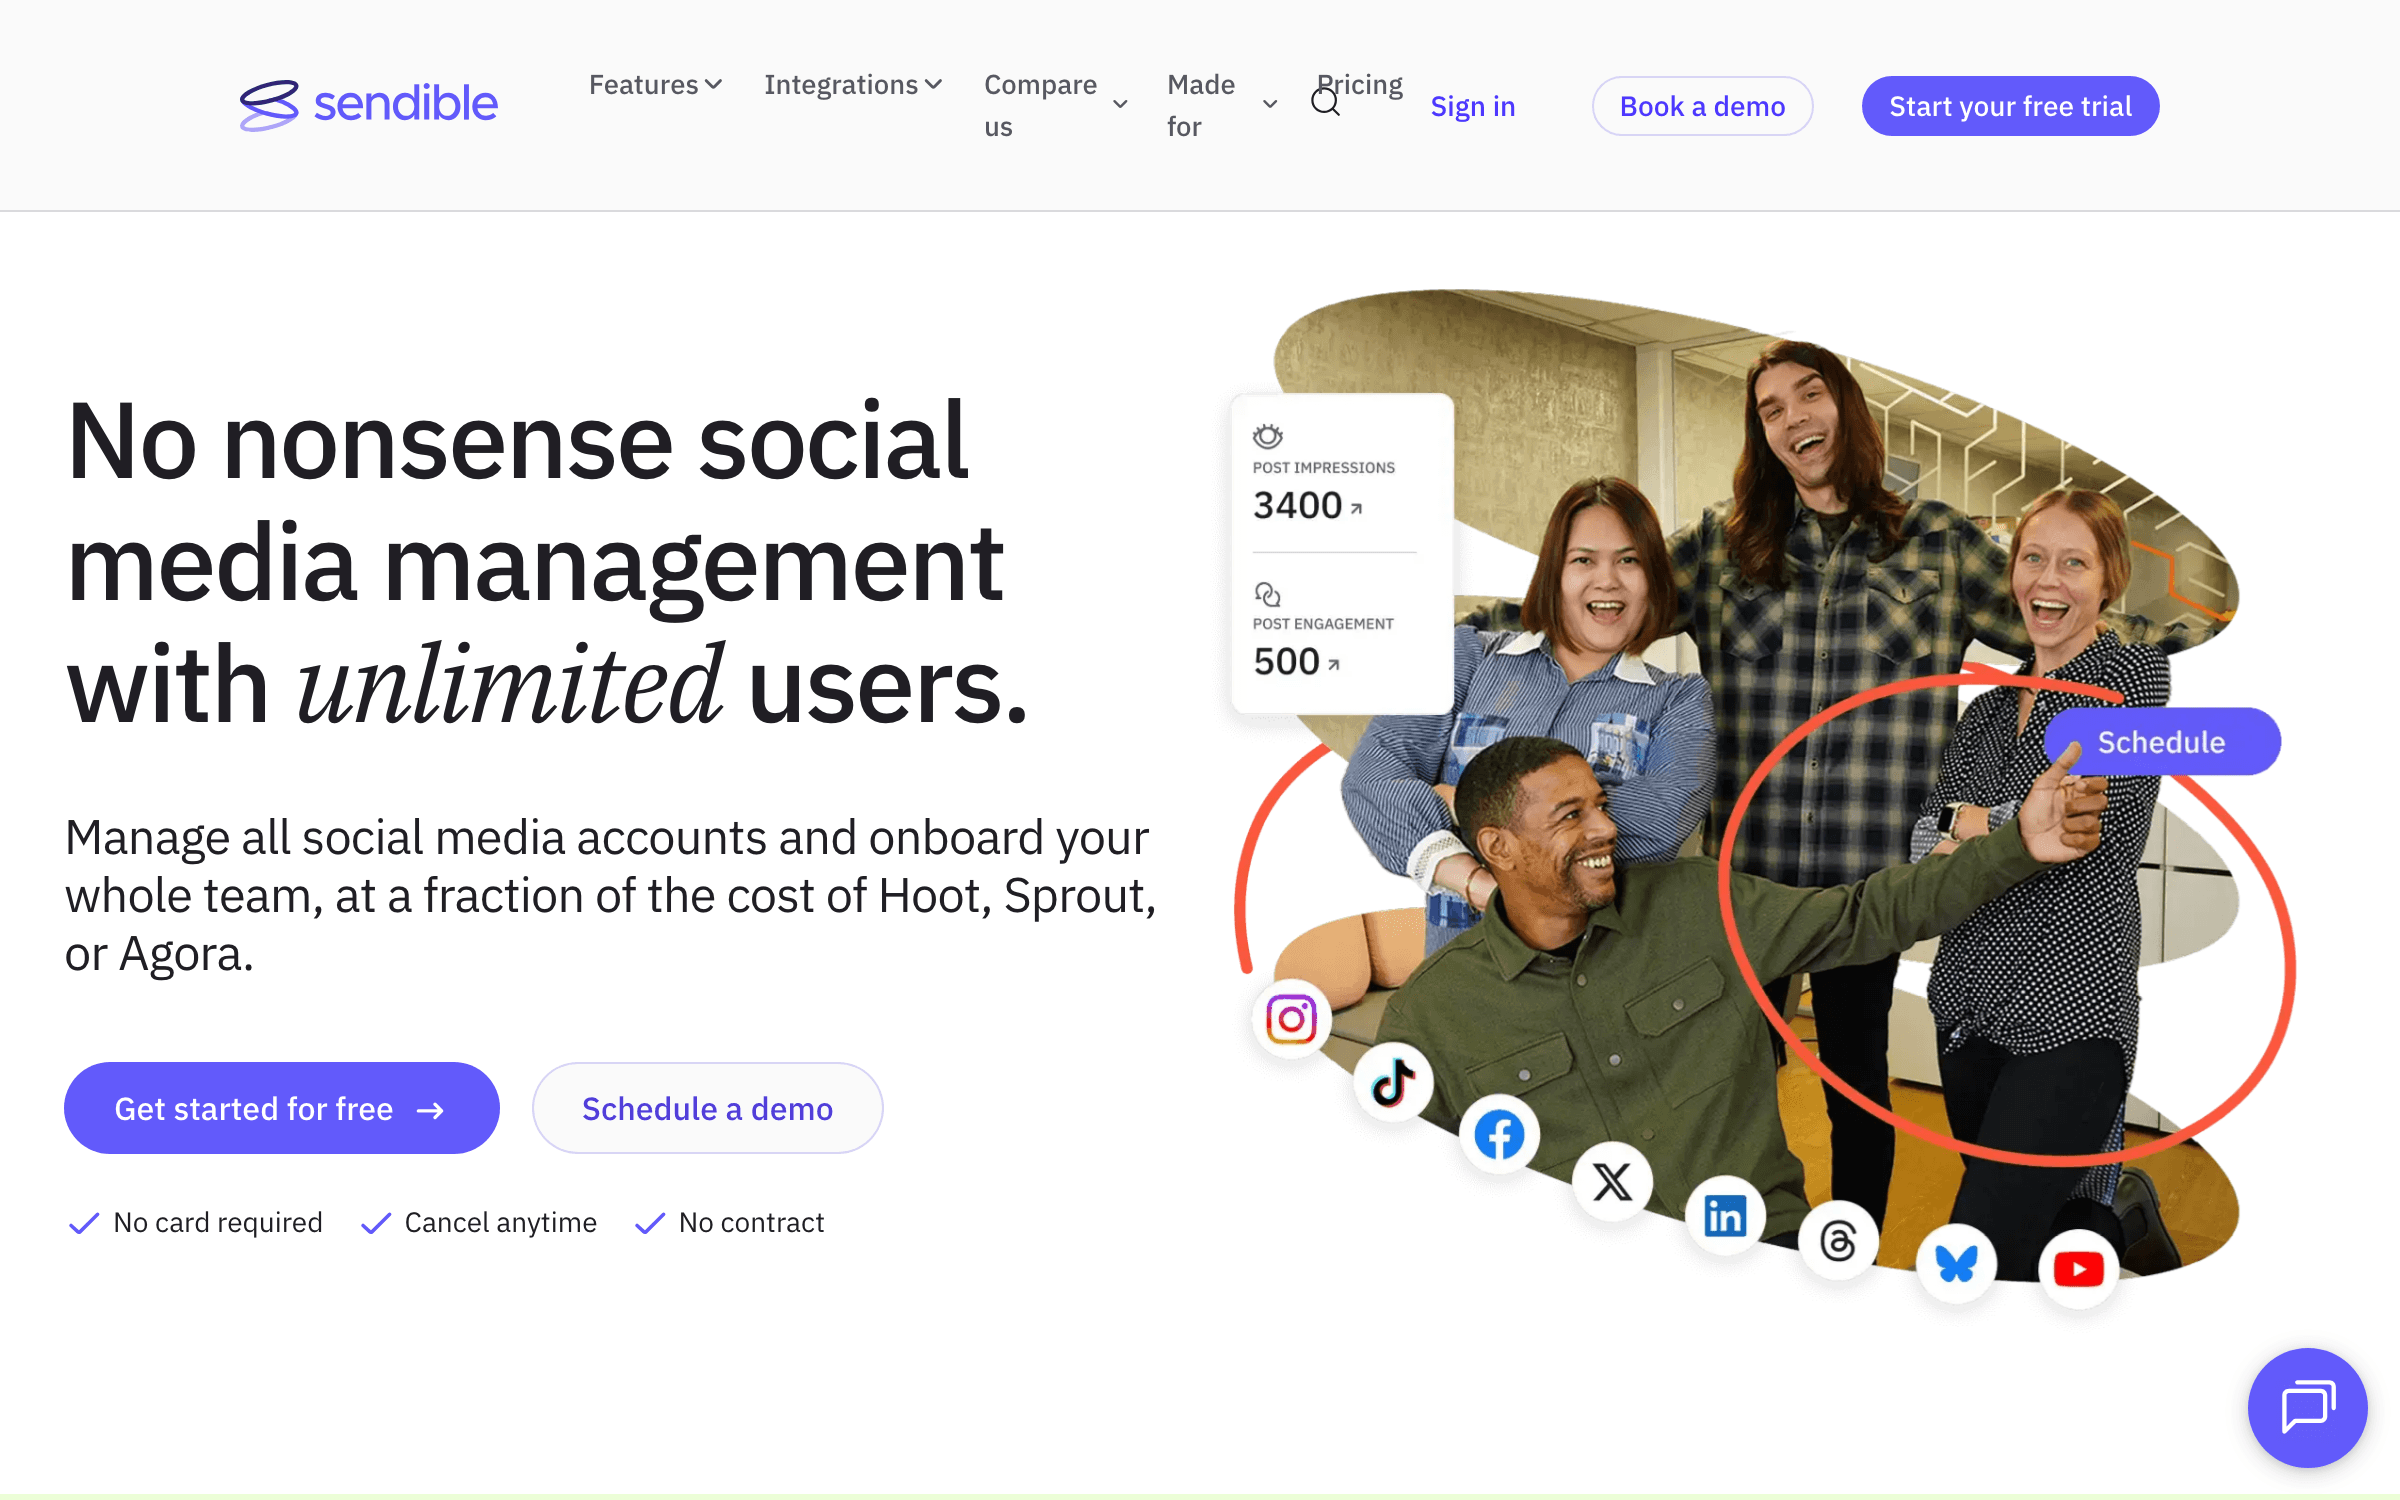Click the TikTok icon

(1393, 1082)
